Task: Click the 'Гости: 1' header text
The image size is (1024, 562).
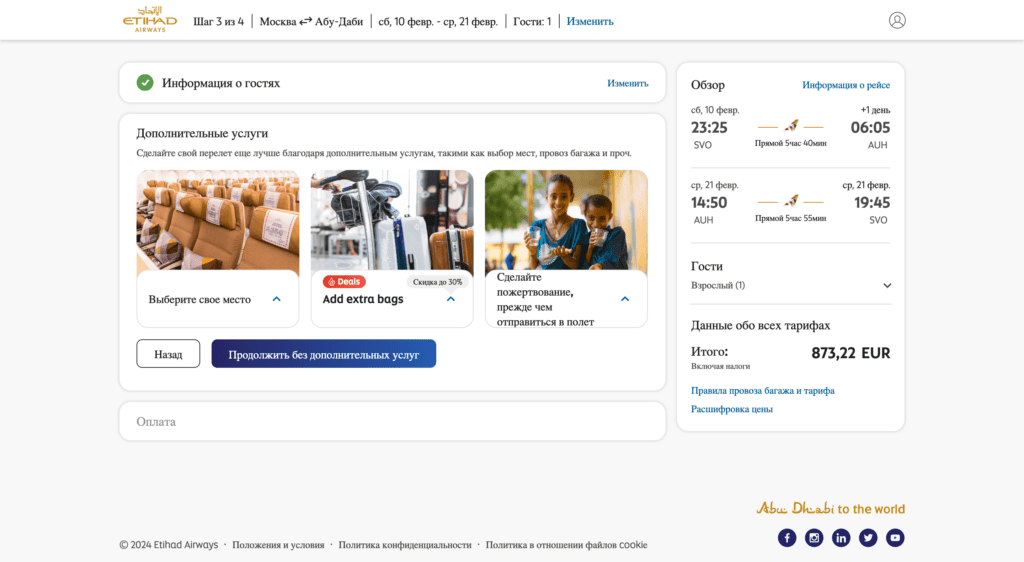Action: click(532, 22)
